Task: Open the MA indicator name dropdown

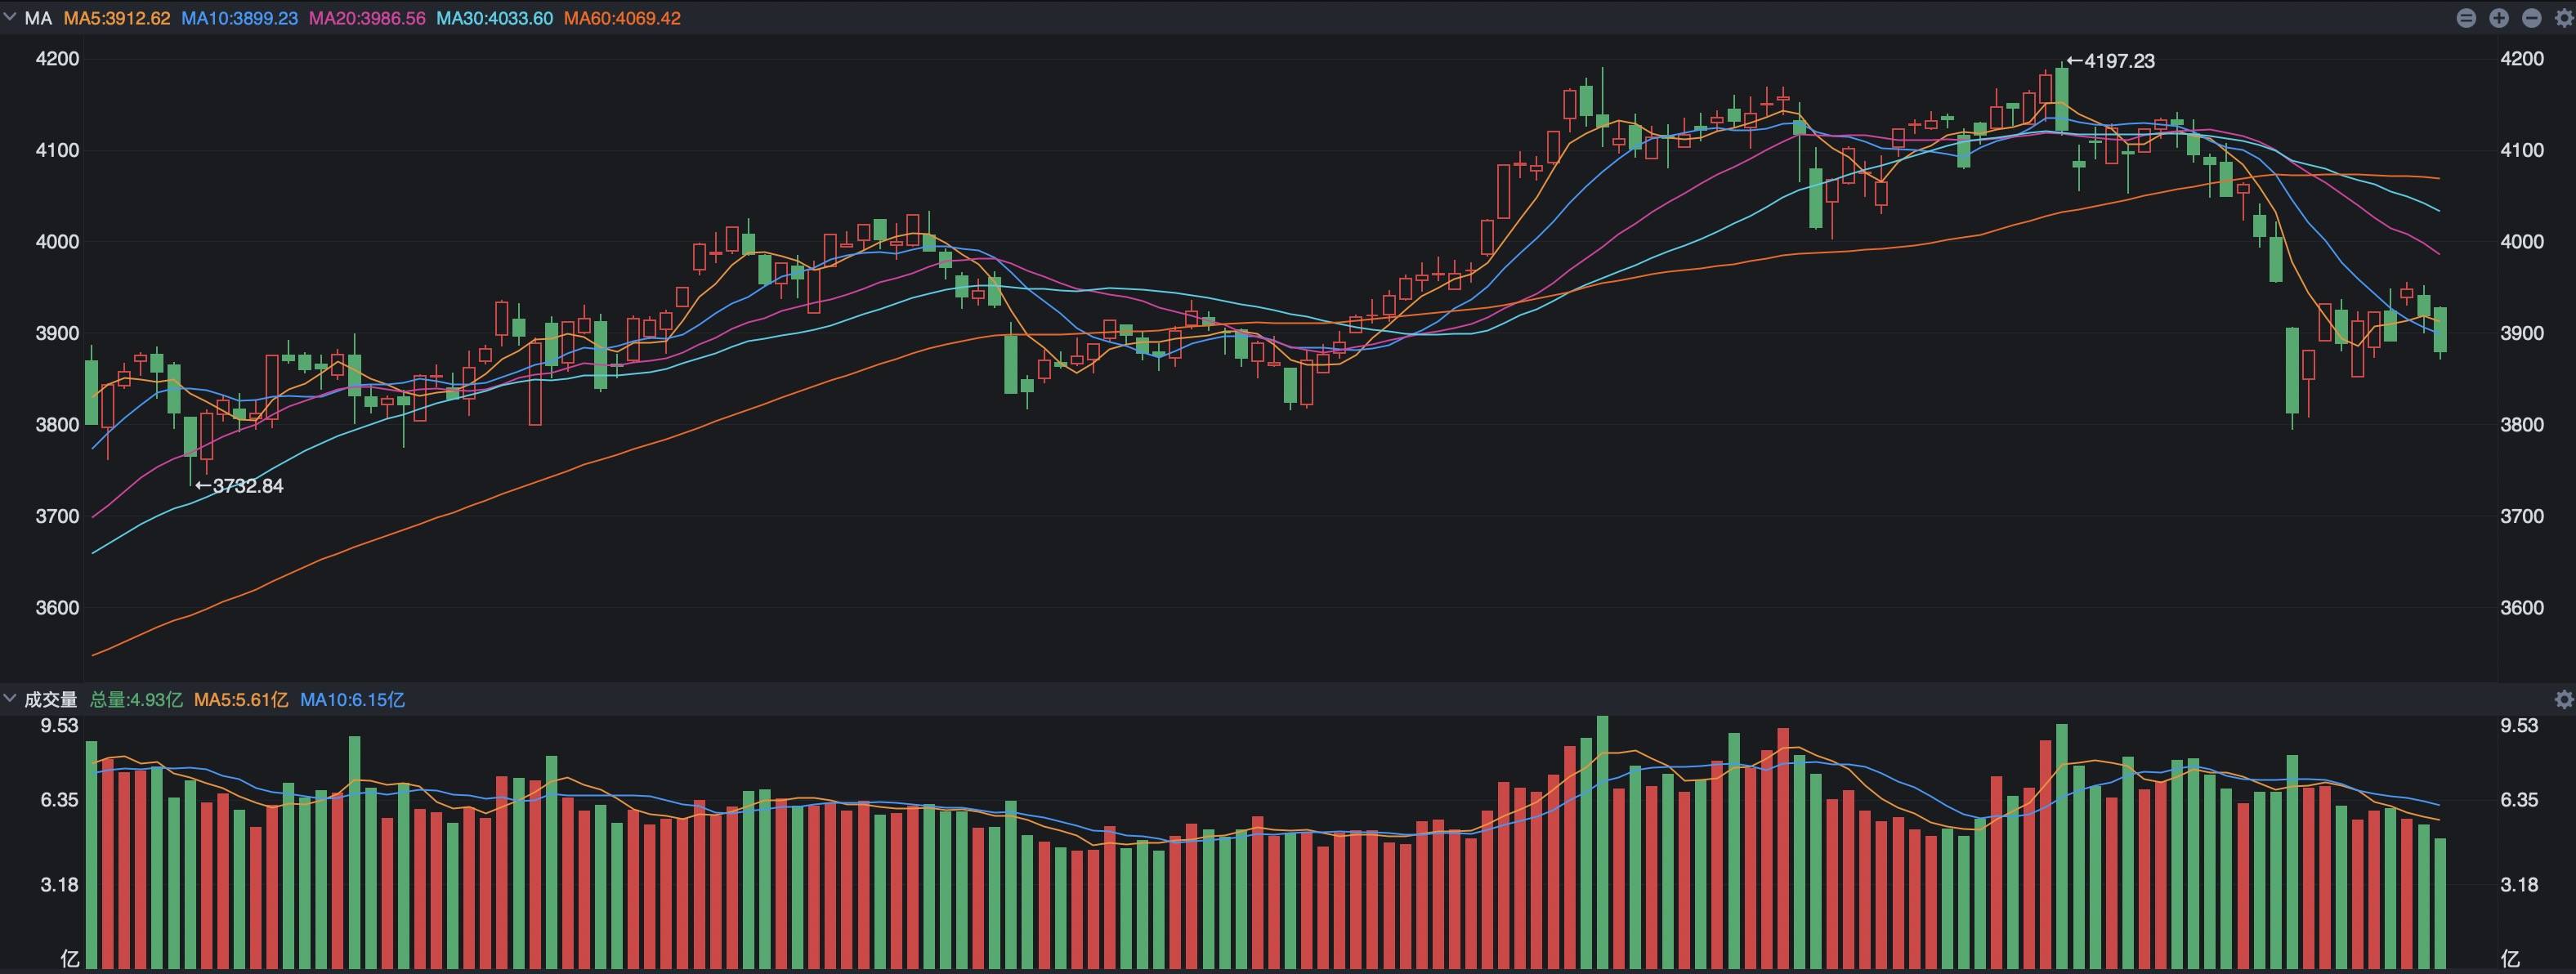Action: click(x=38, y=18)
